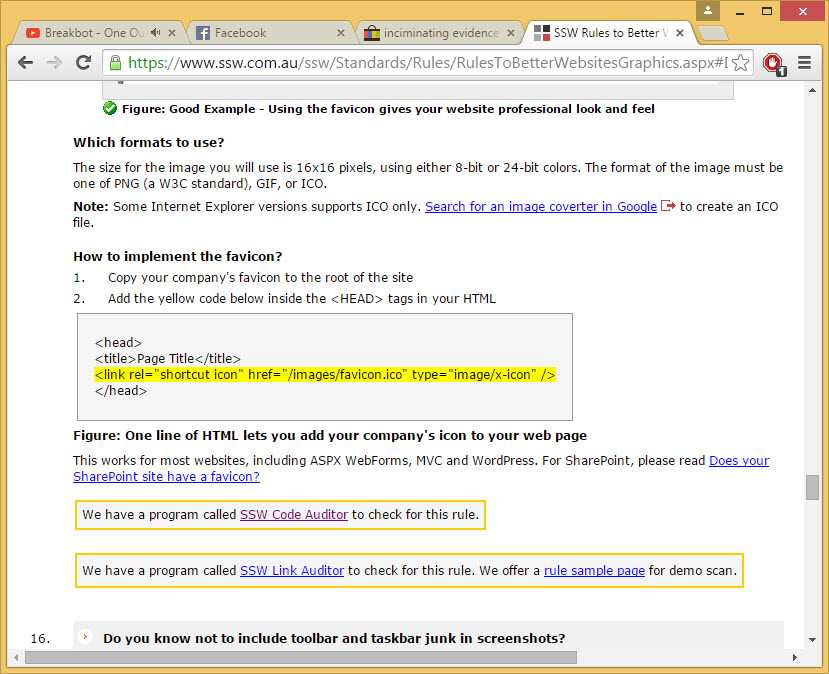Click the address bar URL field

click(x=427, y=63)
